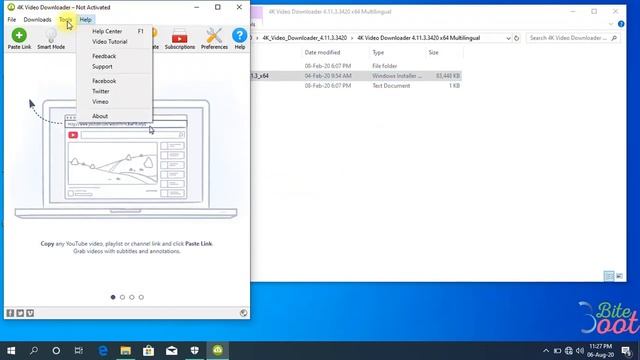Open File Explorer from the taskbar

(x=126, y=351)
